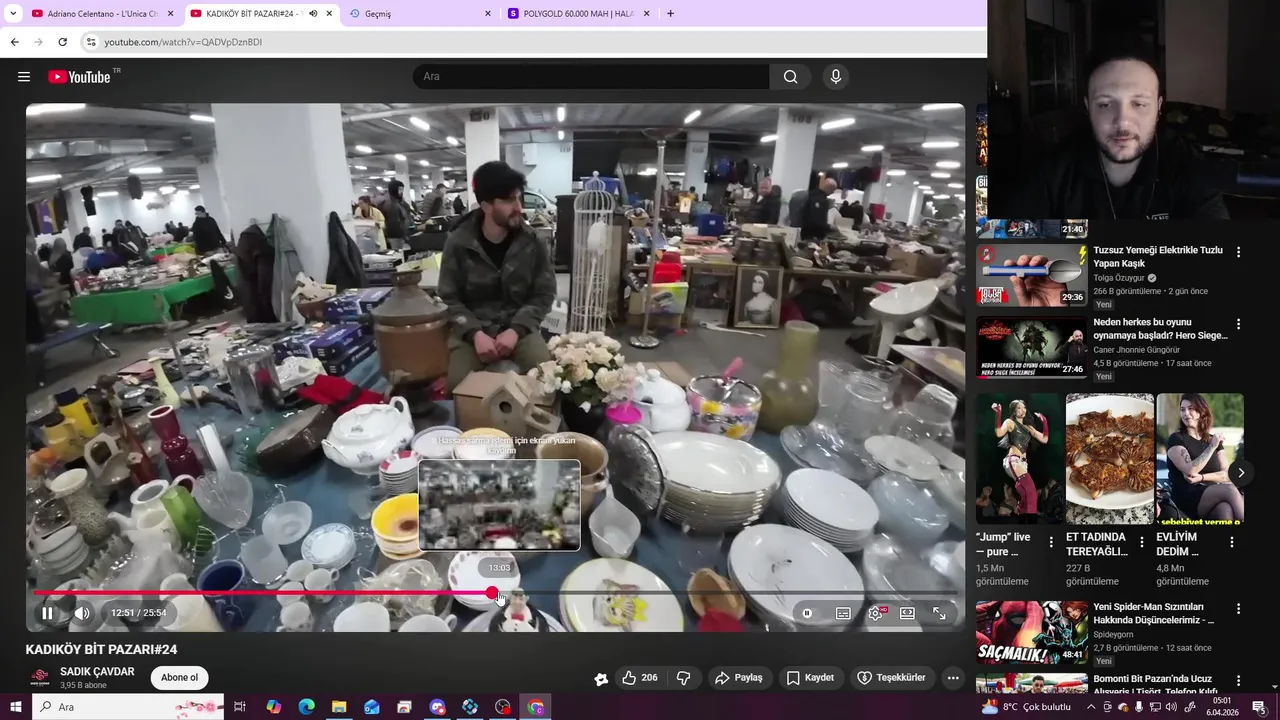Image resolution: width=1280 pixels, height=720 pixels.
Task: Open the Yeni Spider-Man Sızıntıları title link
Action: [1154, 613]
